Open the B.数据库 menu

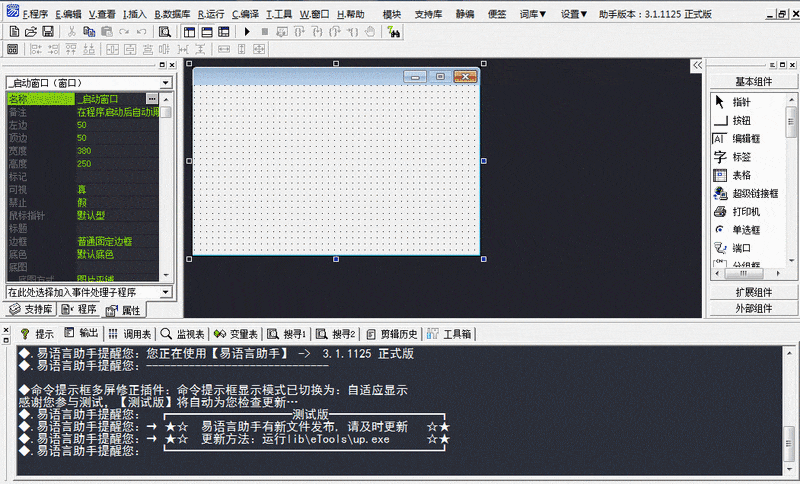pos(172,14)
